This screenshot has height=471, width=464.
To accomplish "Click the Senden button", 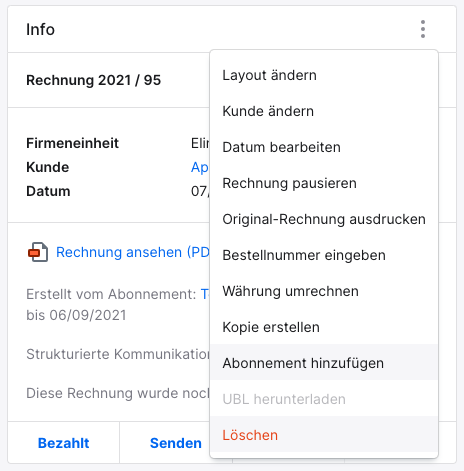I will [x=176, y=443].
